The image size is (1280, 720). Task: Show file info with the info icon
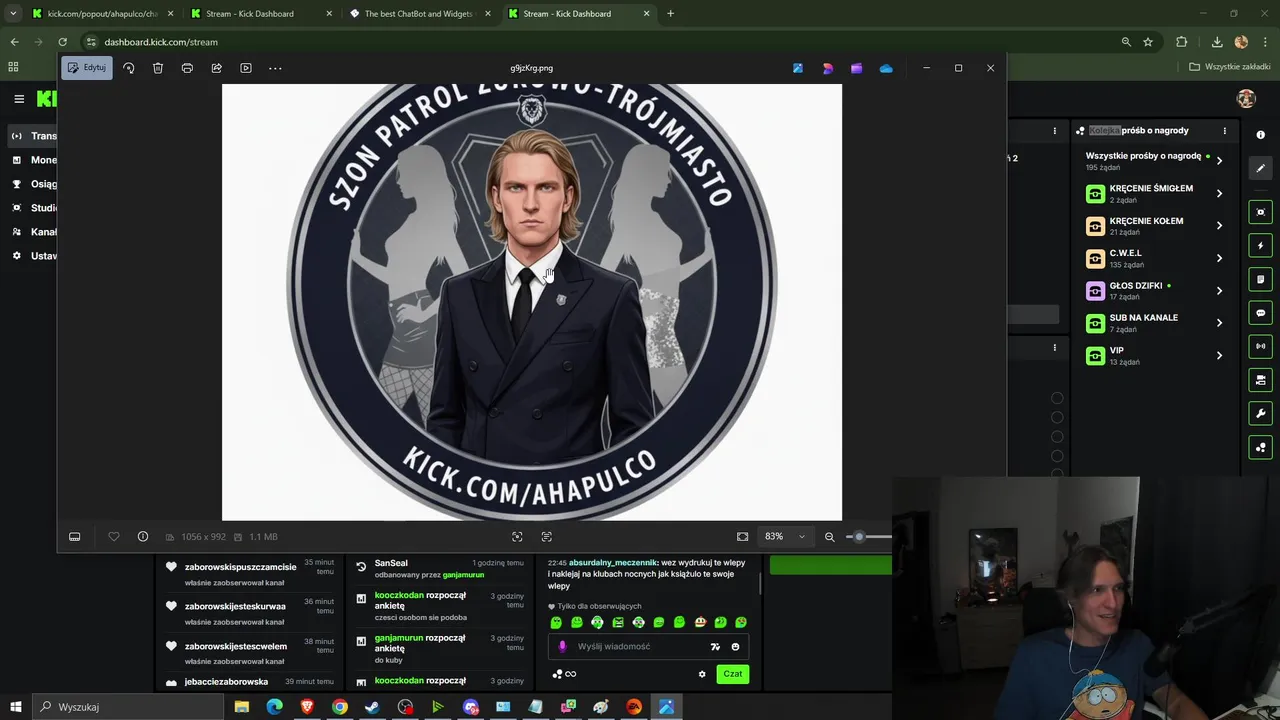143,537
